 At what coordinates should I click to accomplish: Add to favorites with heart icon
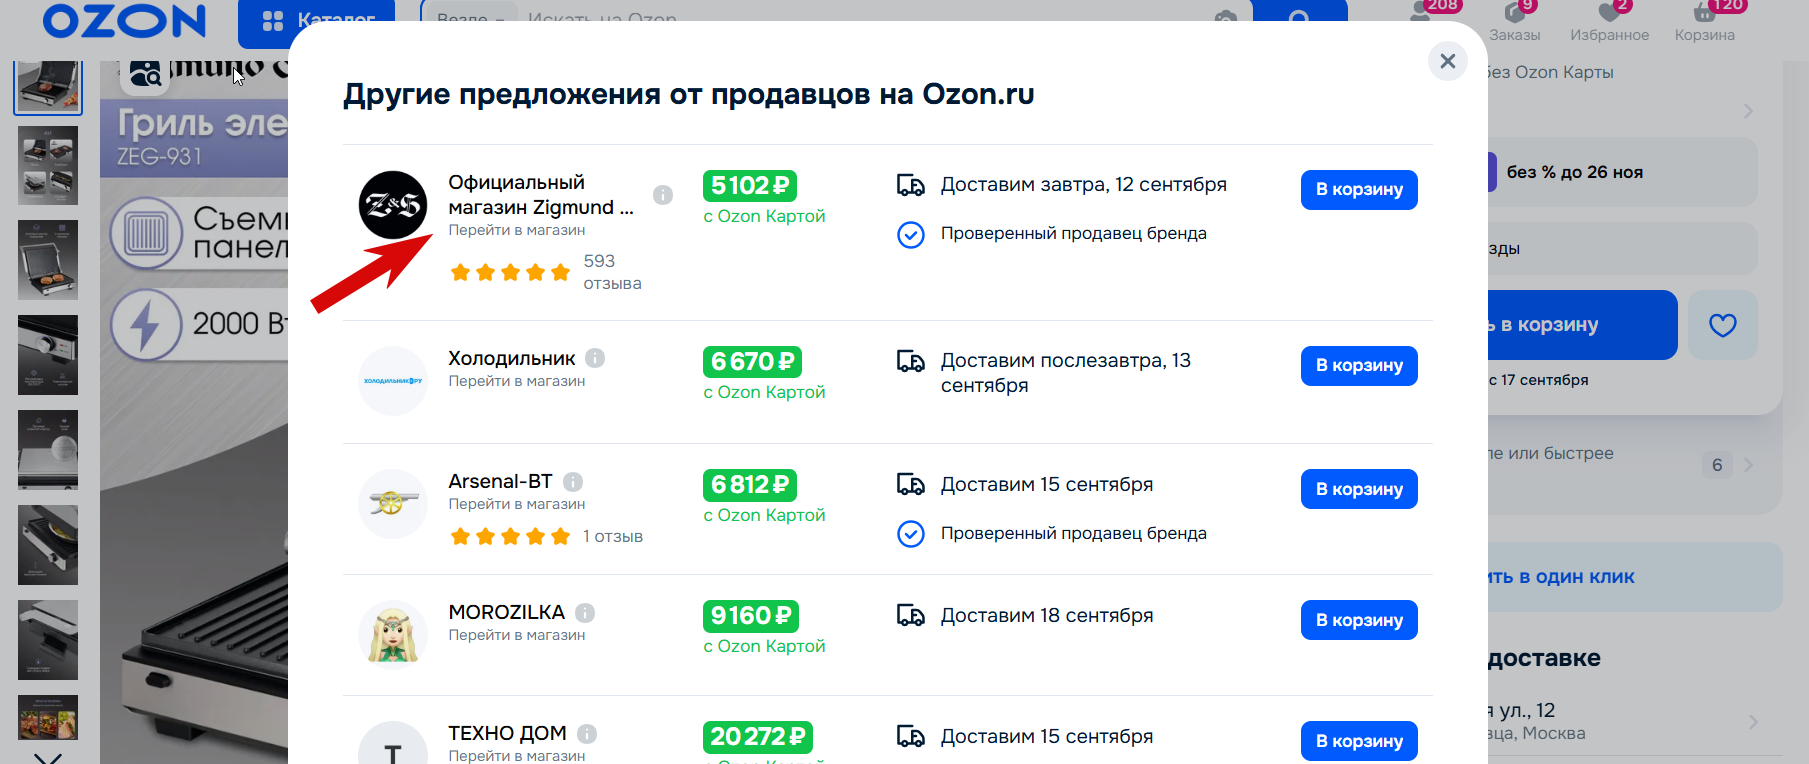pyautogui.click(x=1722, y=325)
